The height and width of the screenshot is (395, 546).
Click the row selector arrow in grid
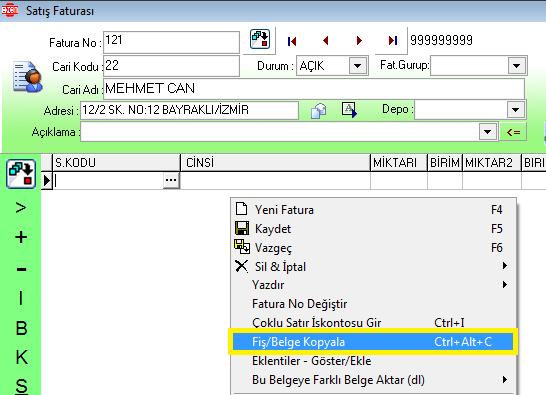pos(47,181)
